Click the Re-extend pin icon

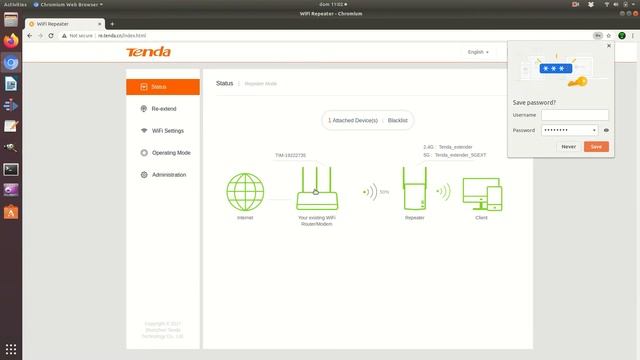[x=144, y=109]
